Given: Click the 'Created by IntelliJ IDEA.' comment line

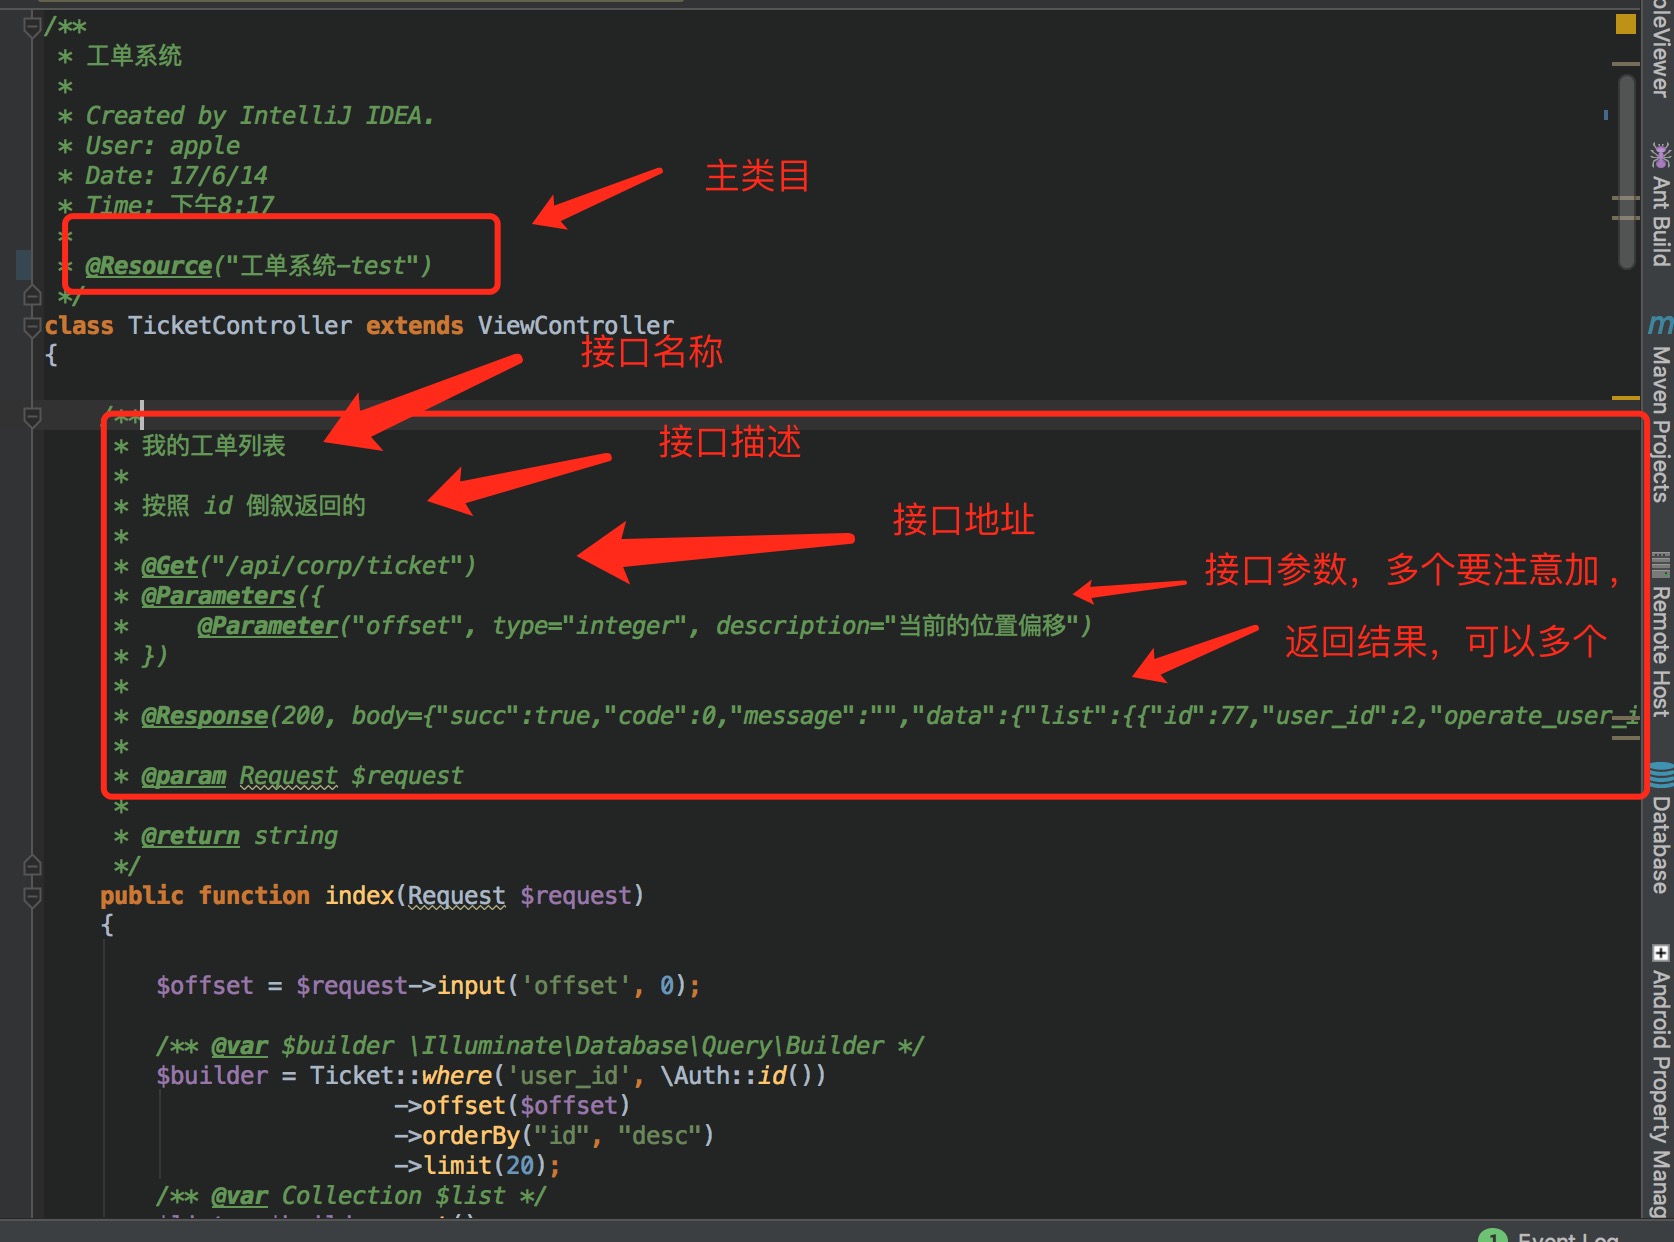Looking at the screenshot, I should [x=260, y=116].
